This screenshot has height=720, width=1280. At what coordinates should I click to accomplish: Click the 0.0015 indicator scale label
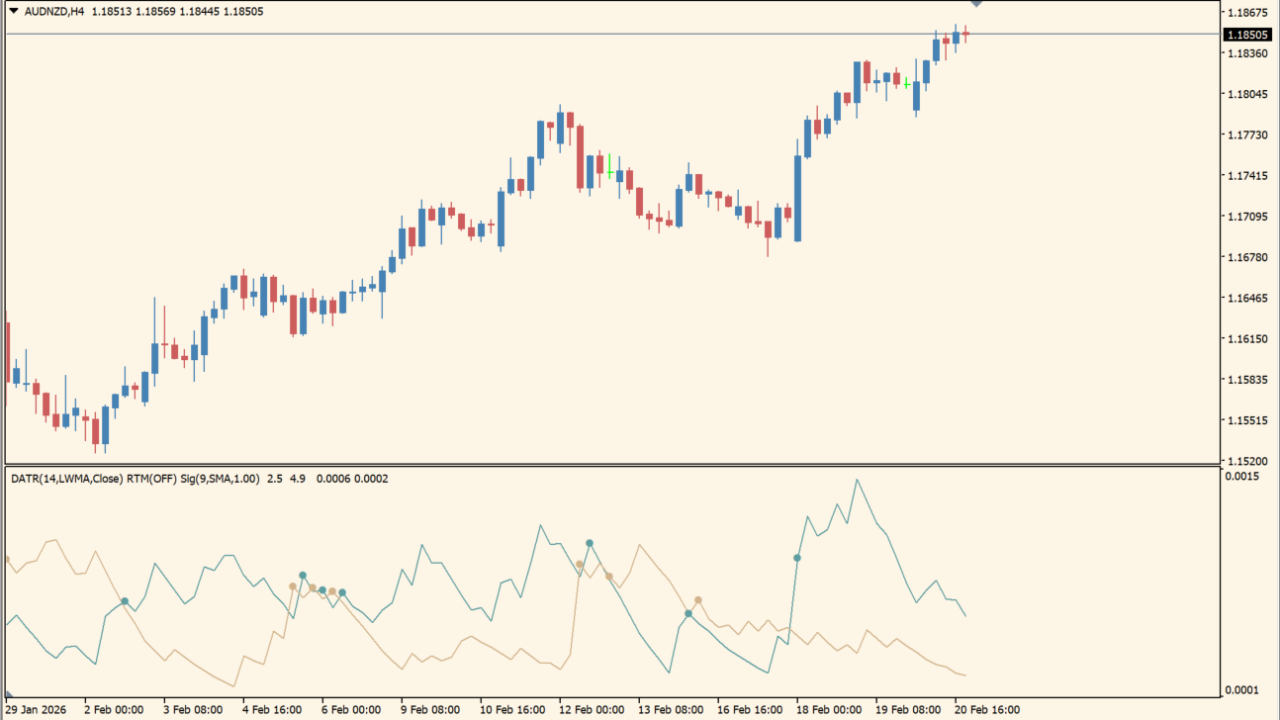(1242, 476)
